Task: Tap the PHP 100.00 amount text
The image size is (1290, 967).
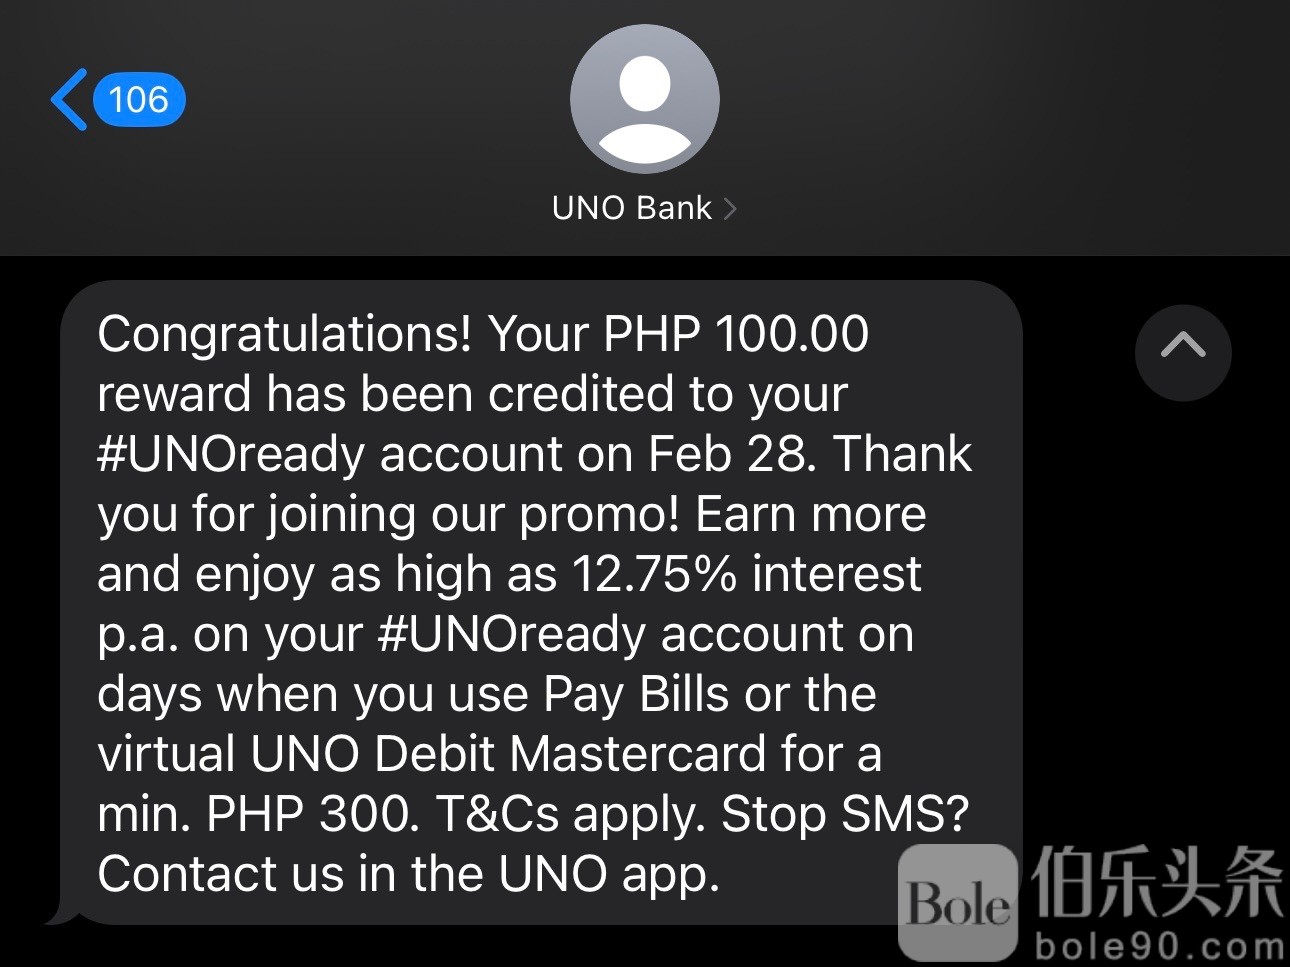Action: click(x=736, y=334)
